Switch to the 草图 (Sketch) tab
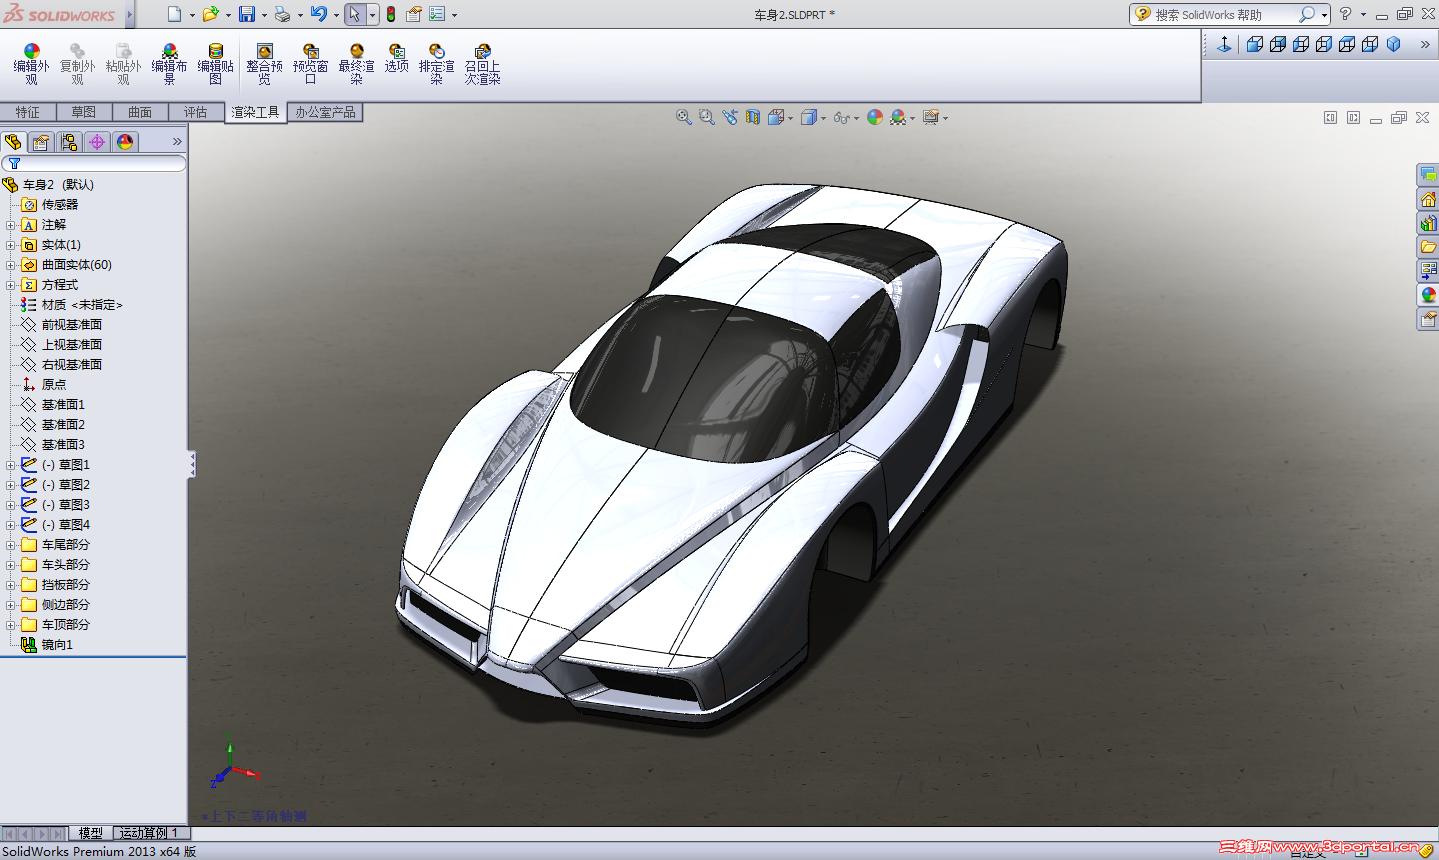 coord(83,112)
